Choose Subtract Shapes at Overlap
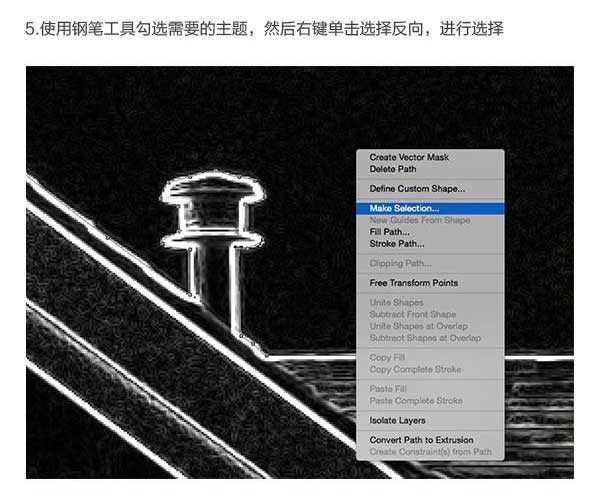 click(425, 338)
